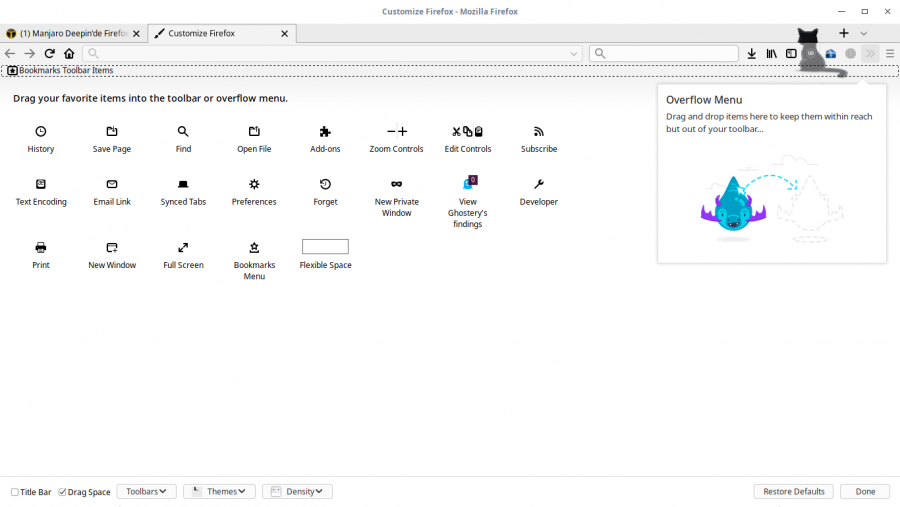The height and width of the screenshot is (507, 900).
Task: Click the View Ghostery's findings icon
Action: click(470, 183)
